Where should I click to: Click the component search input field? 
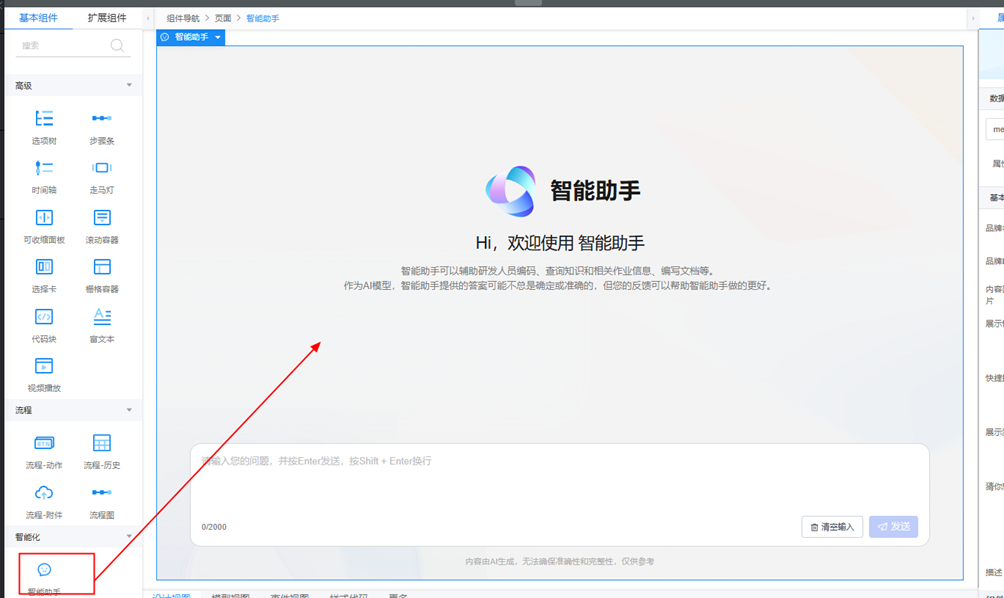point(65,46)
